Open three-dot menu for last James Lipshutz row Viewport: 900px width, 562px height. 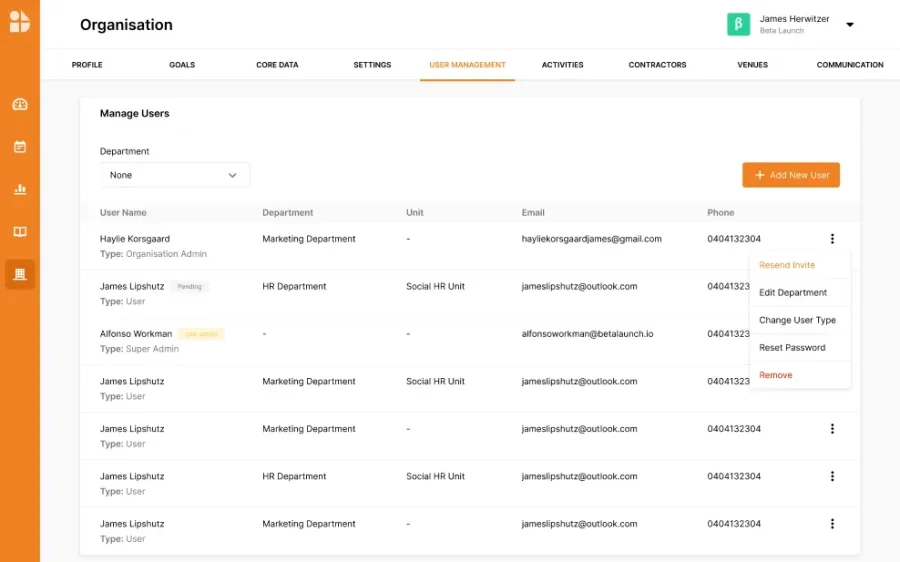(832, 524)
